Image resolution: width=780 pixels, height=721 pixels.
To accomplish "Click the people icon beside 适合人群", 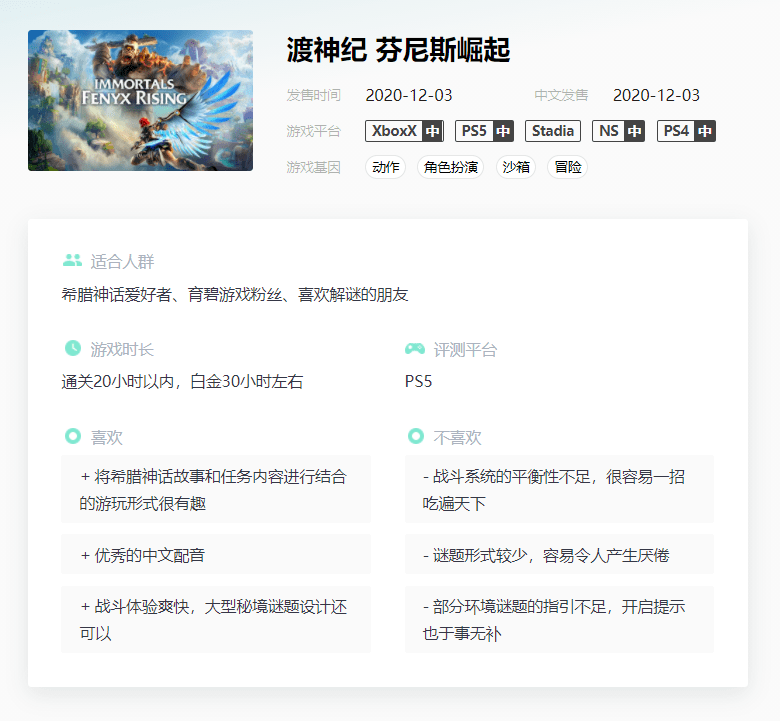I will pos(73,260).
